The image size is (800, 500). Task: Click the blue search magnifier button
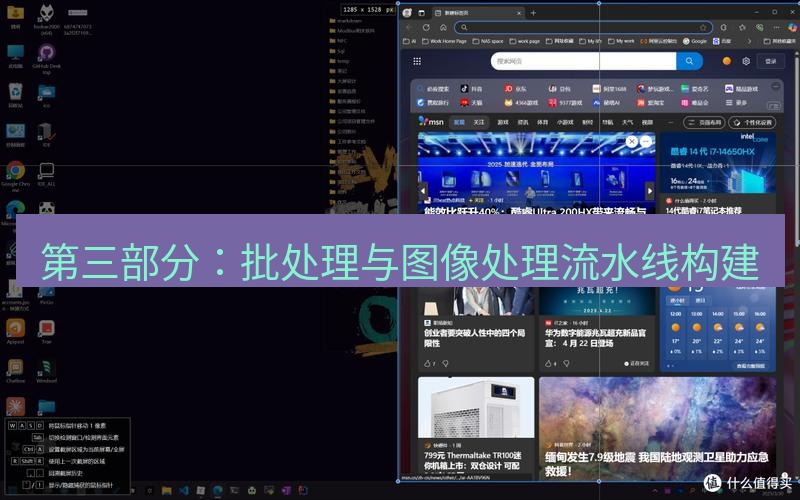point(689,61)
